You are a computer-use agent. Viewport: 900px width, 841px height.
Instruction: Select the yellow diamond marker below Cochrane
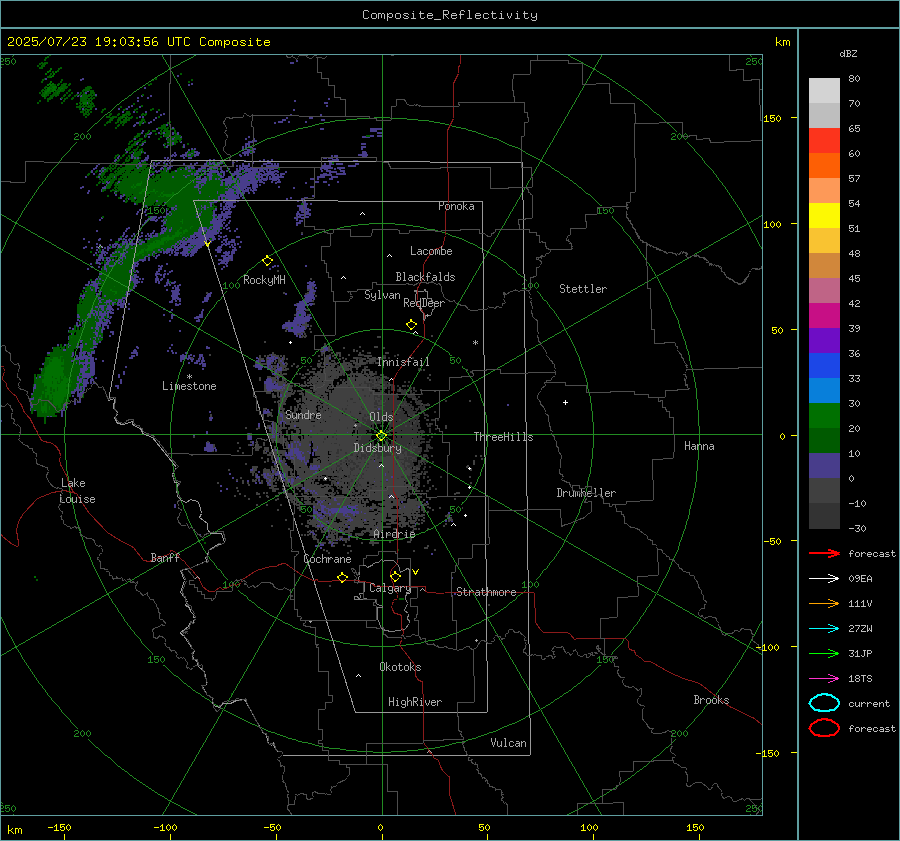(x=343, y=578)
